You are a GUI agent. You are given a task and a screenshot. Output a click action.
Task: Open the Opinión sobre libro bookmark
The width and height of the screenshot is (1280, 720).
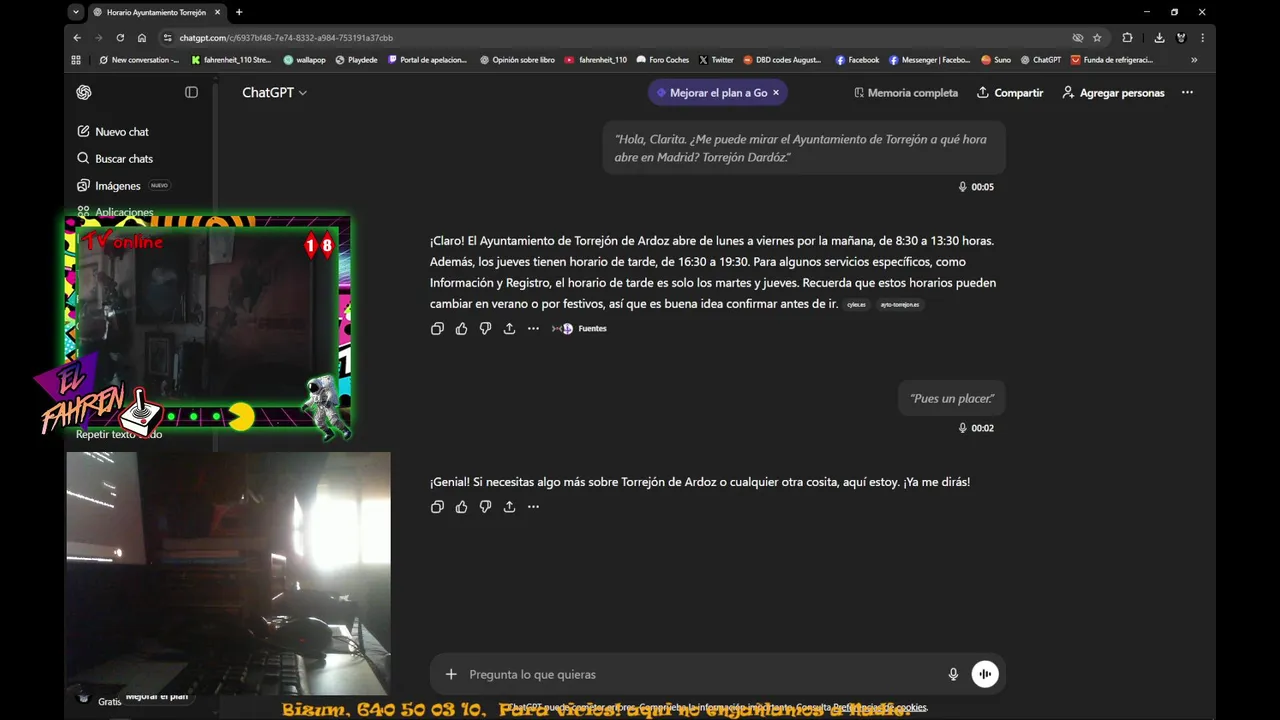[x=517, y=60]
